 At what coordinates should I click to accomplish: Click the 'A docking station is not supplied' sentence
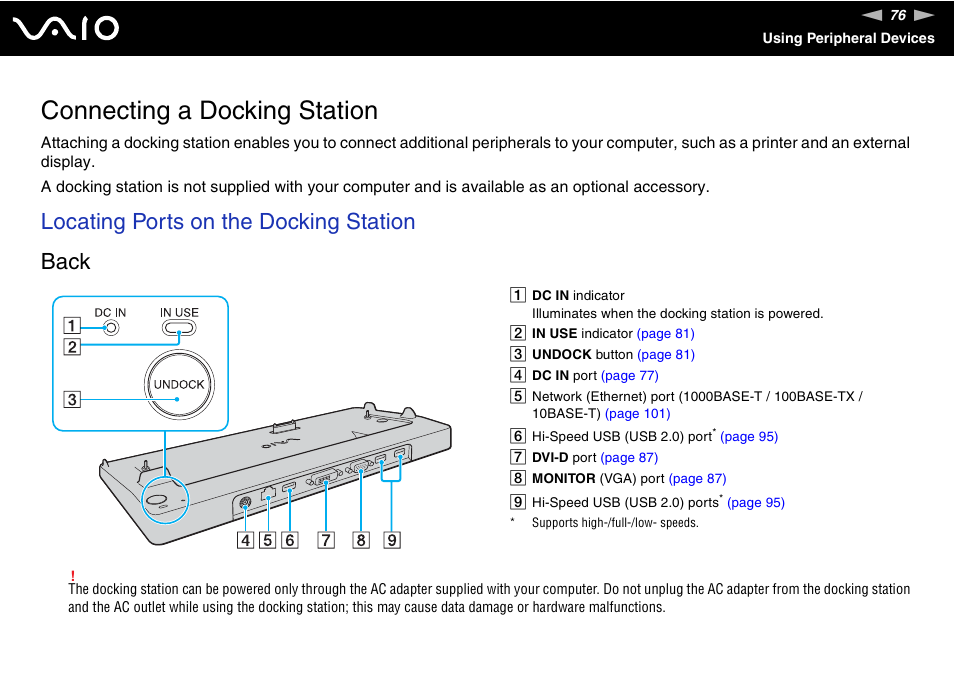(375, 187)
